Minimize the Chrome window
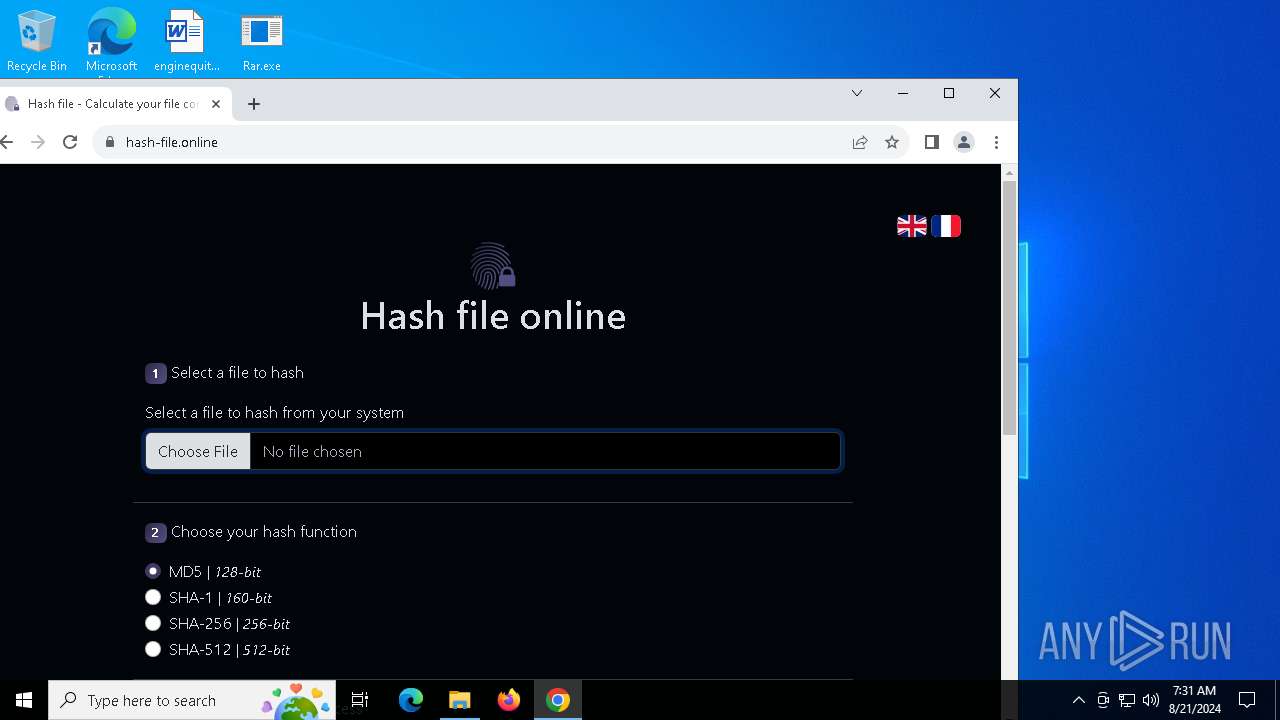Screen dimensions: 1280x720 tap(903, 93)
